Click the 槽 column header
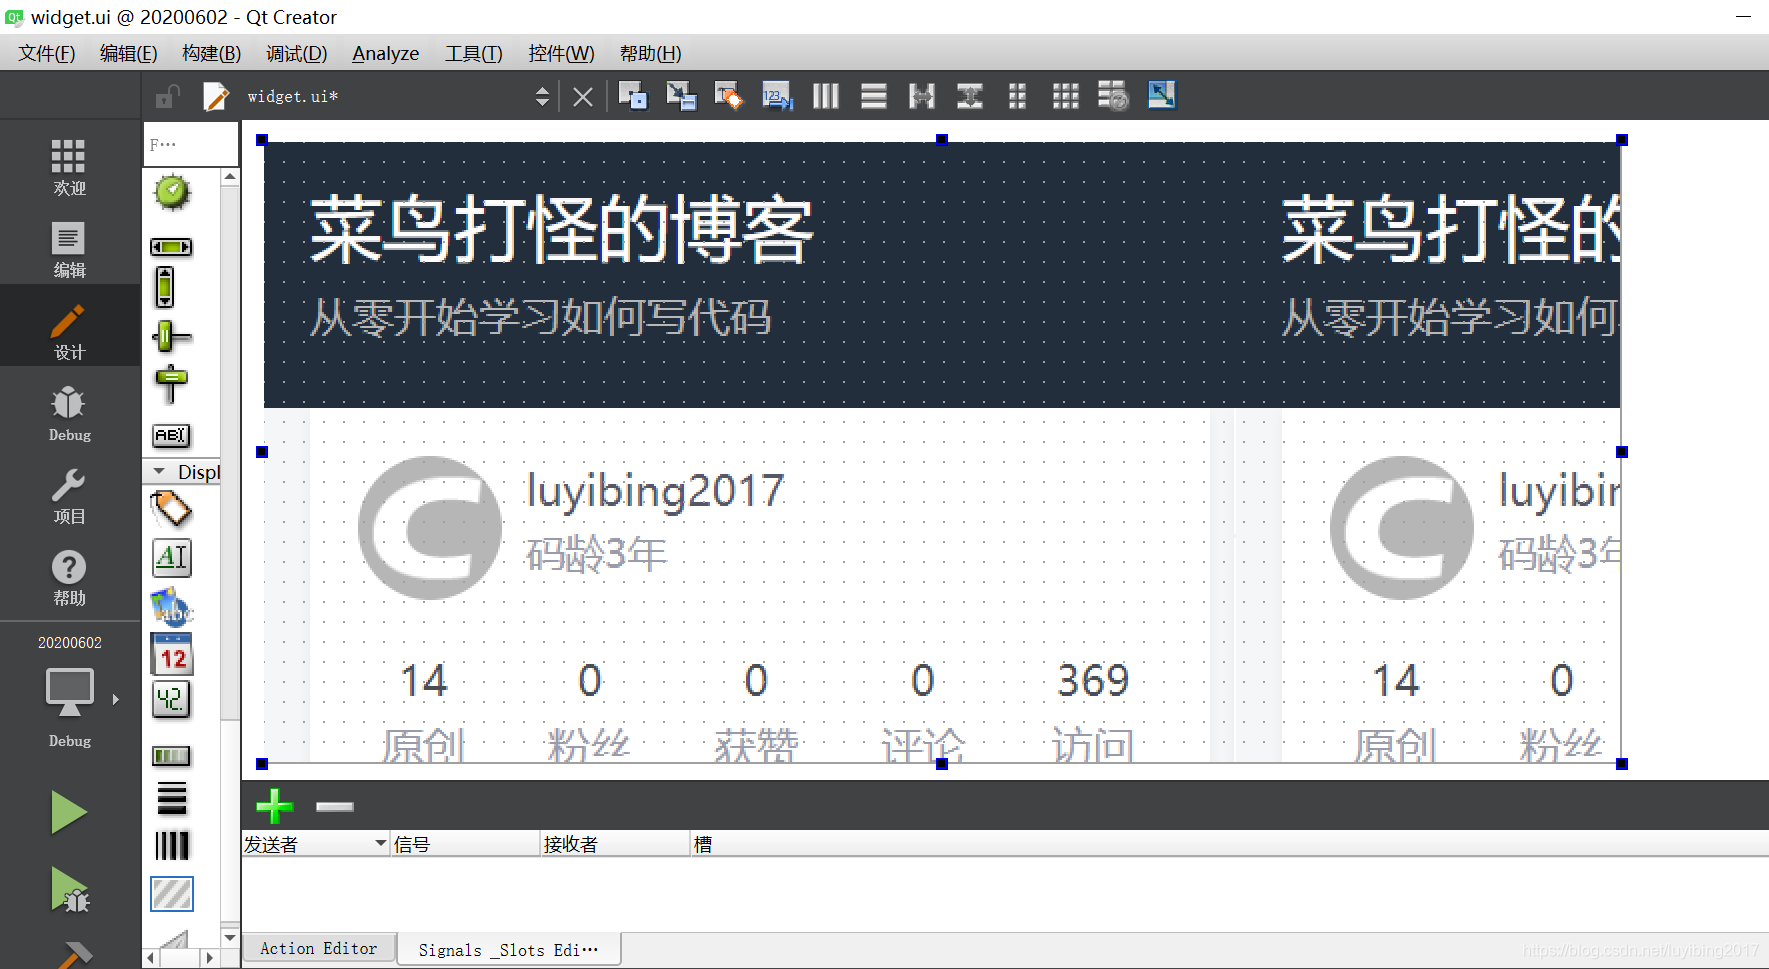The width and height of the screenshot is (1769, 969). pyautogui.click(x=1229, y=844)
